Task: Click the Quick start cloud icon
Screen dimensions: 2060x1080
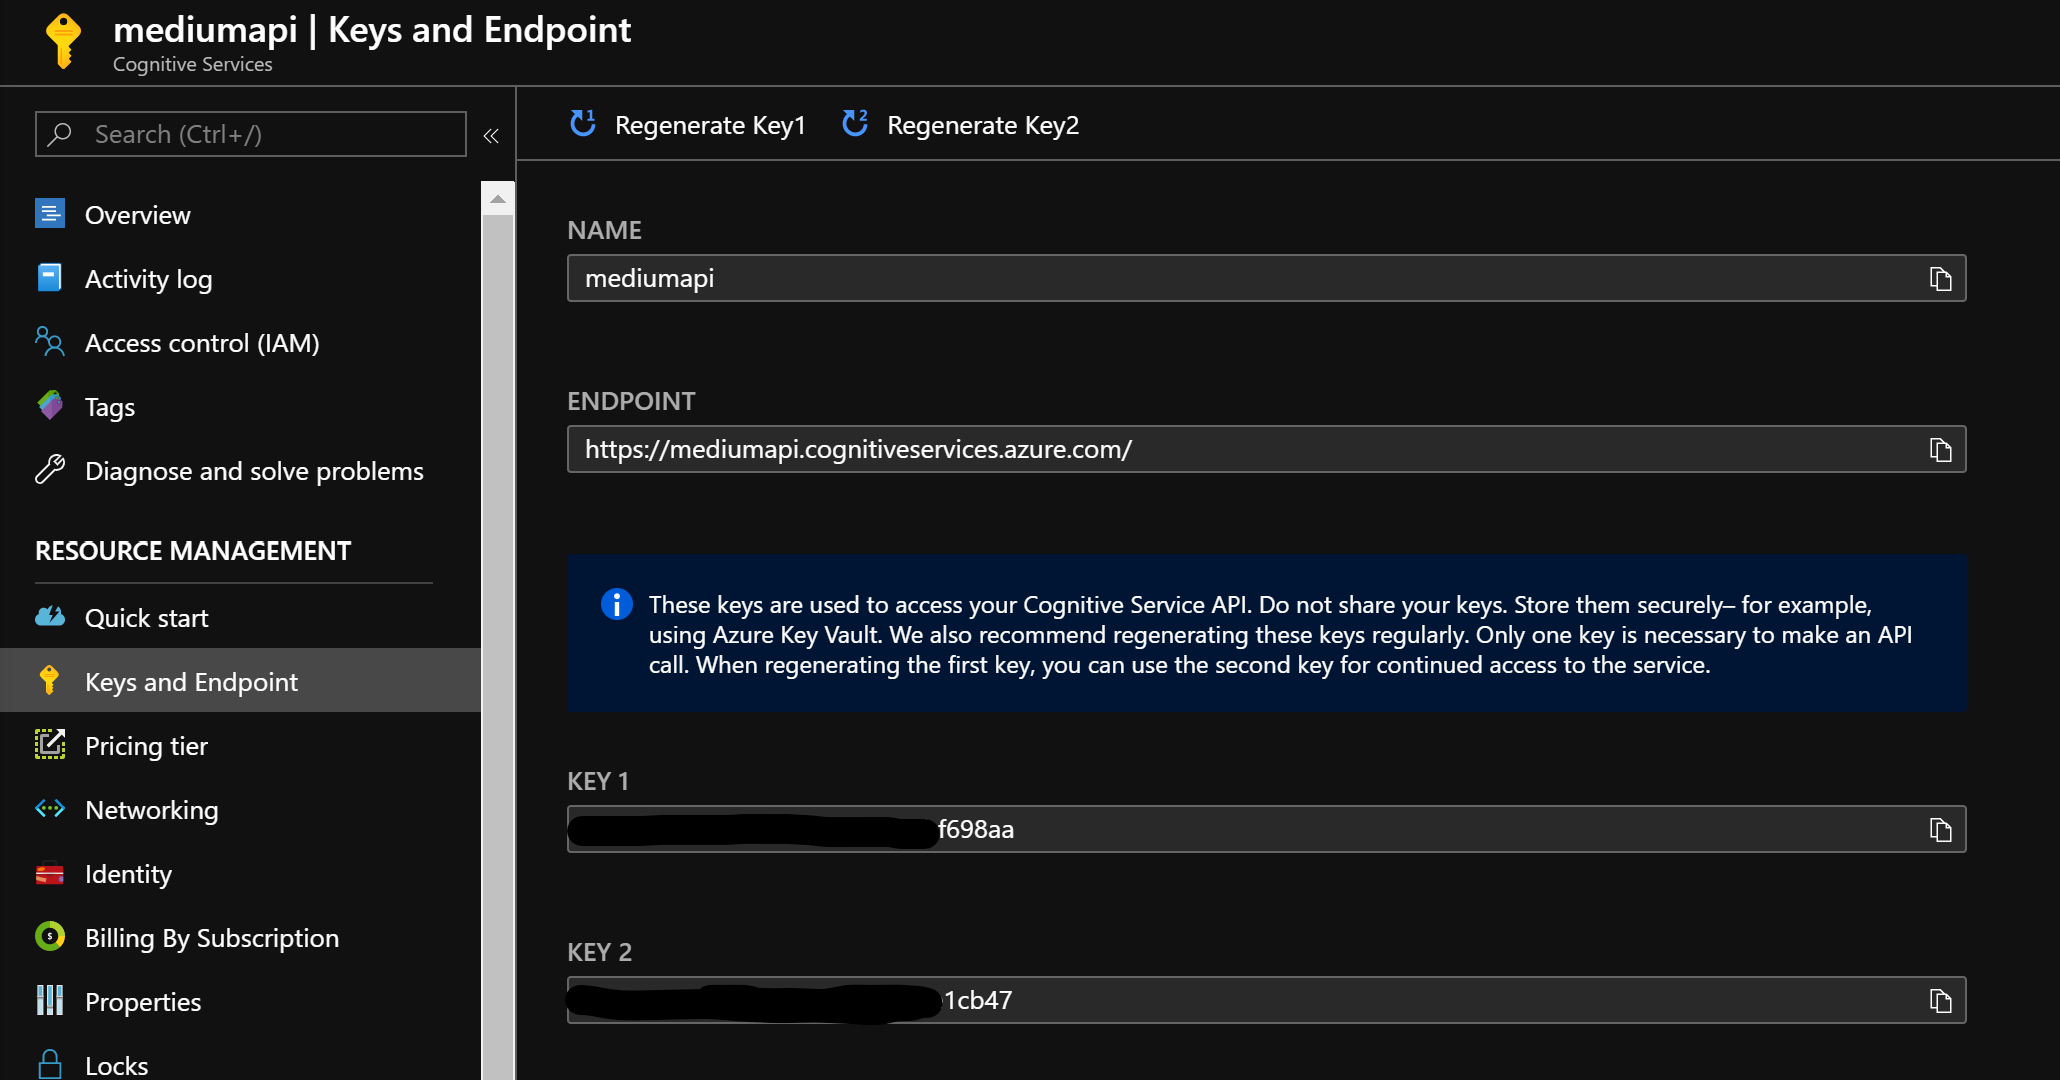Action: tap(50, 617)
